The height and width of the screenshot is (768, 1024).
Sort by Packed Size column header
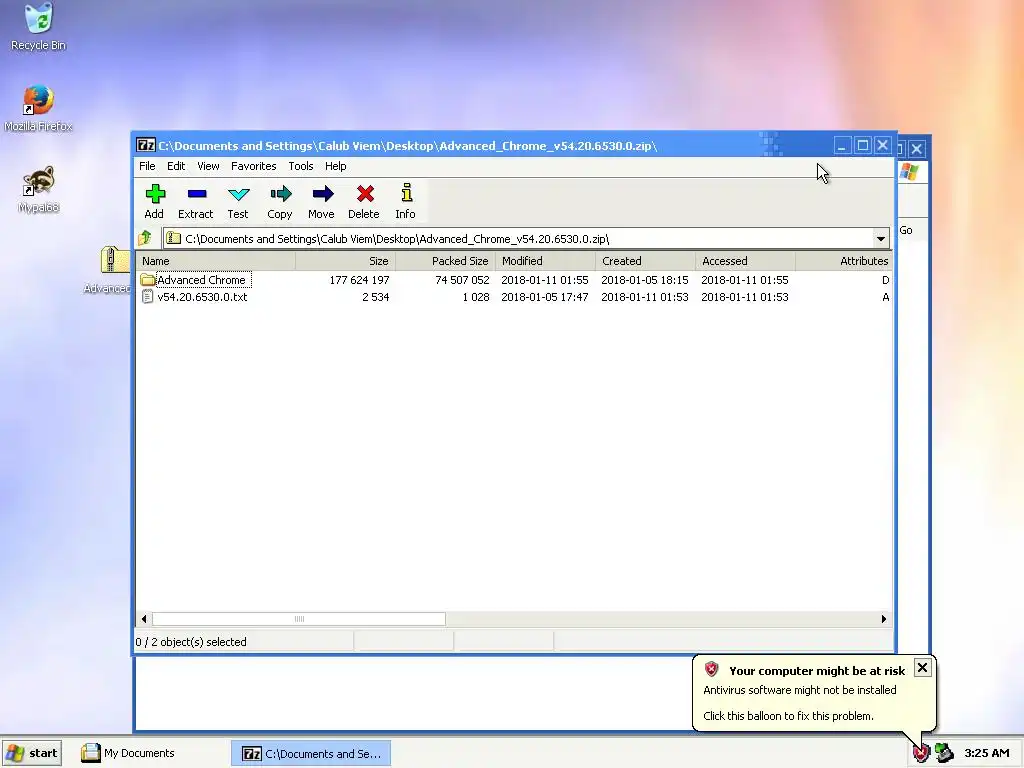pos(445,261)
